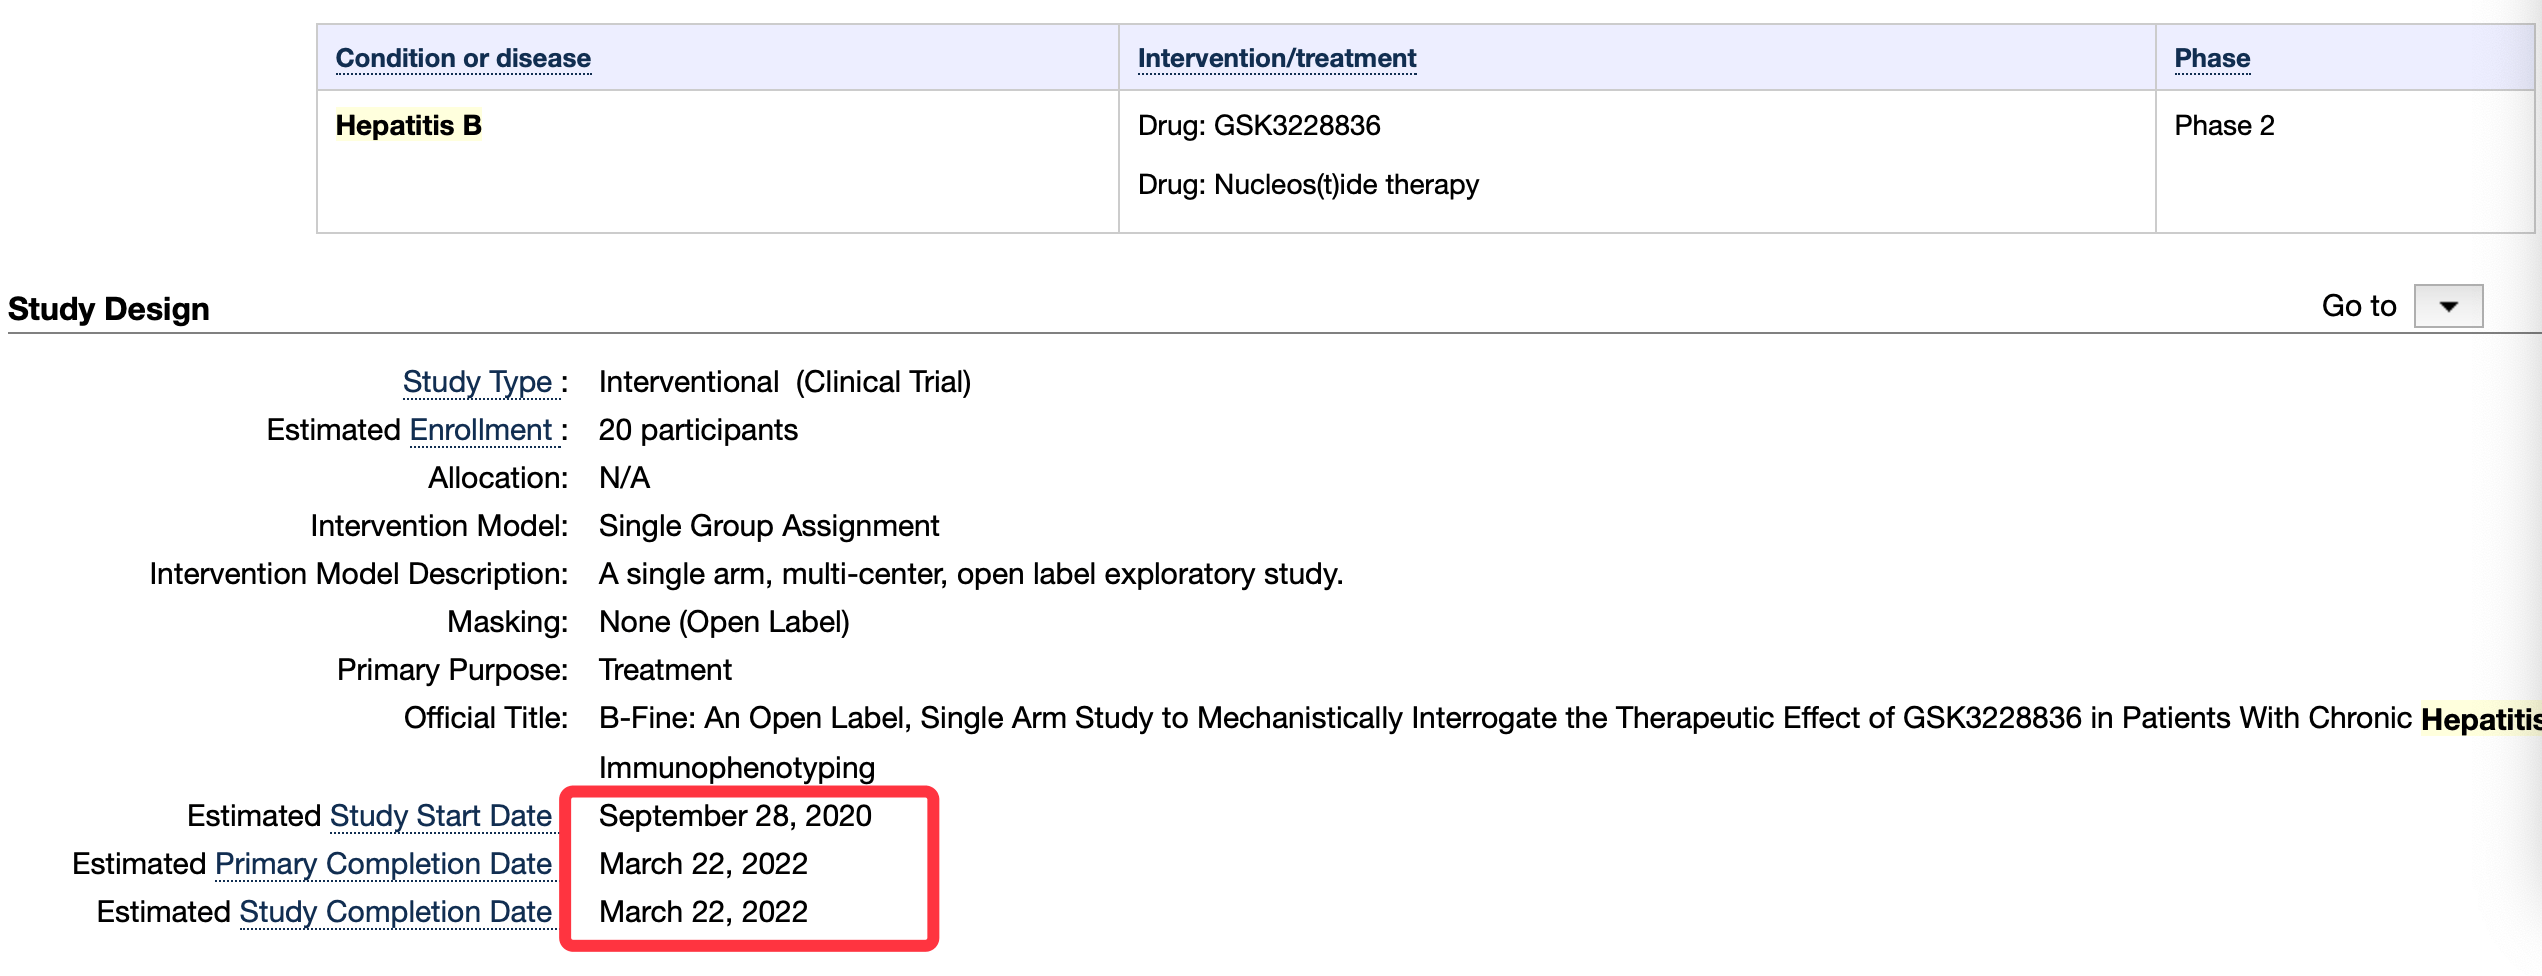This screenshot has height=976, width=2542.
Task: Click the Interventional (Clinical Trial) value
Action: (x=784, y=382)
